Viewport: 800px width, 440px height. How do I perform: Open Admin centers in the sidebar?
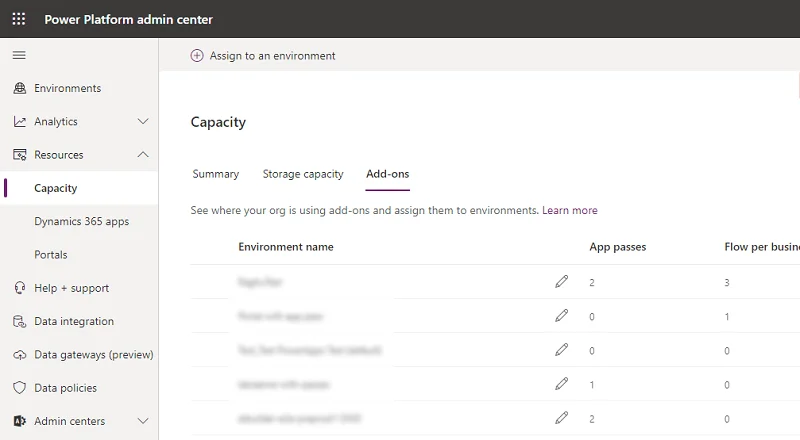click(x=69, y=421)
